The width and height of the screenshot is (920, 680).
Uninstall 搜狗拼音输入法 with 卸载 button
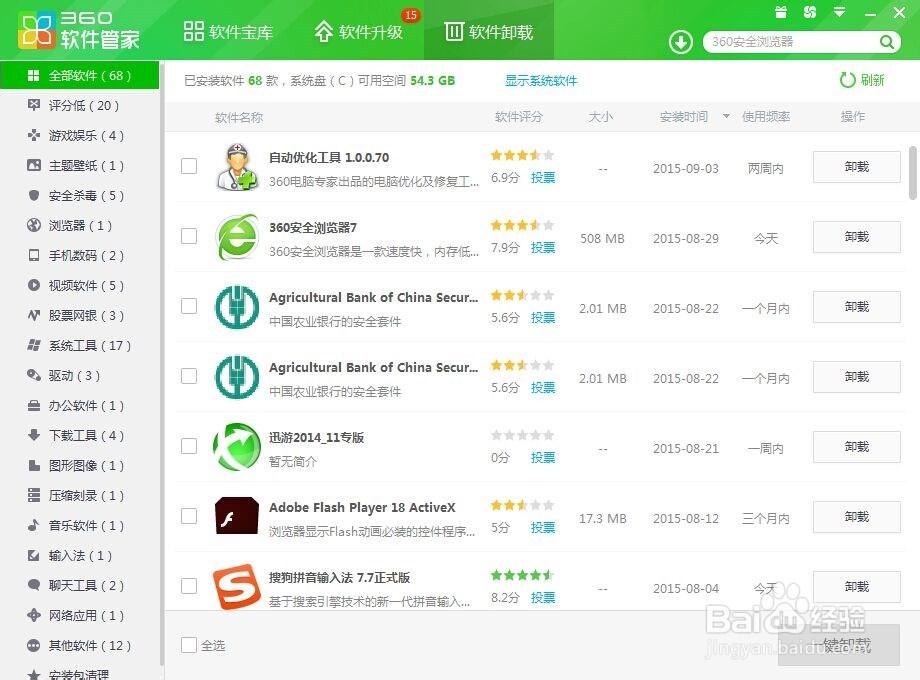coord(857,586)
